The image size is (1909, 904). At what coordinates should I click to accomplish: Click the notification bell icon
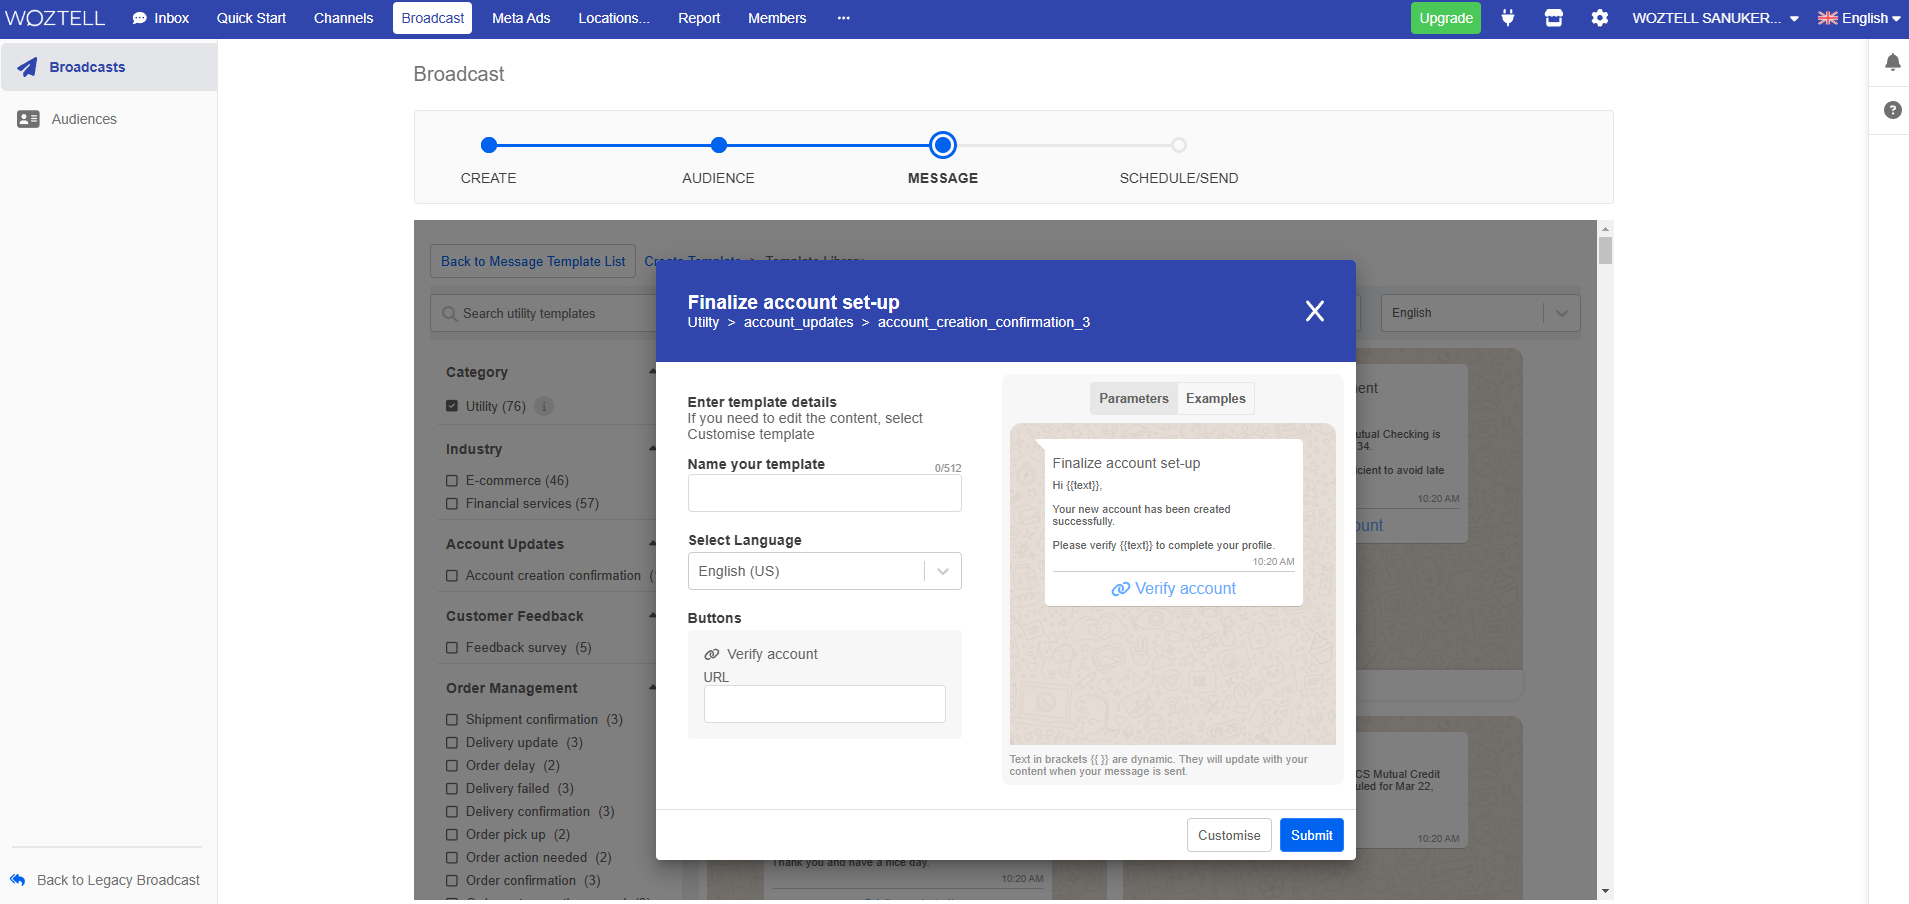pos(1892,63)
